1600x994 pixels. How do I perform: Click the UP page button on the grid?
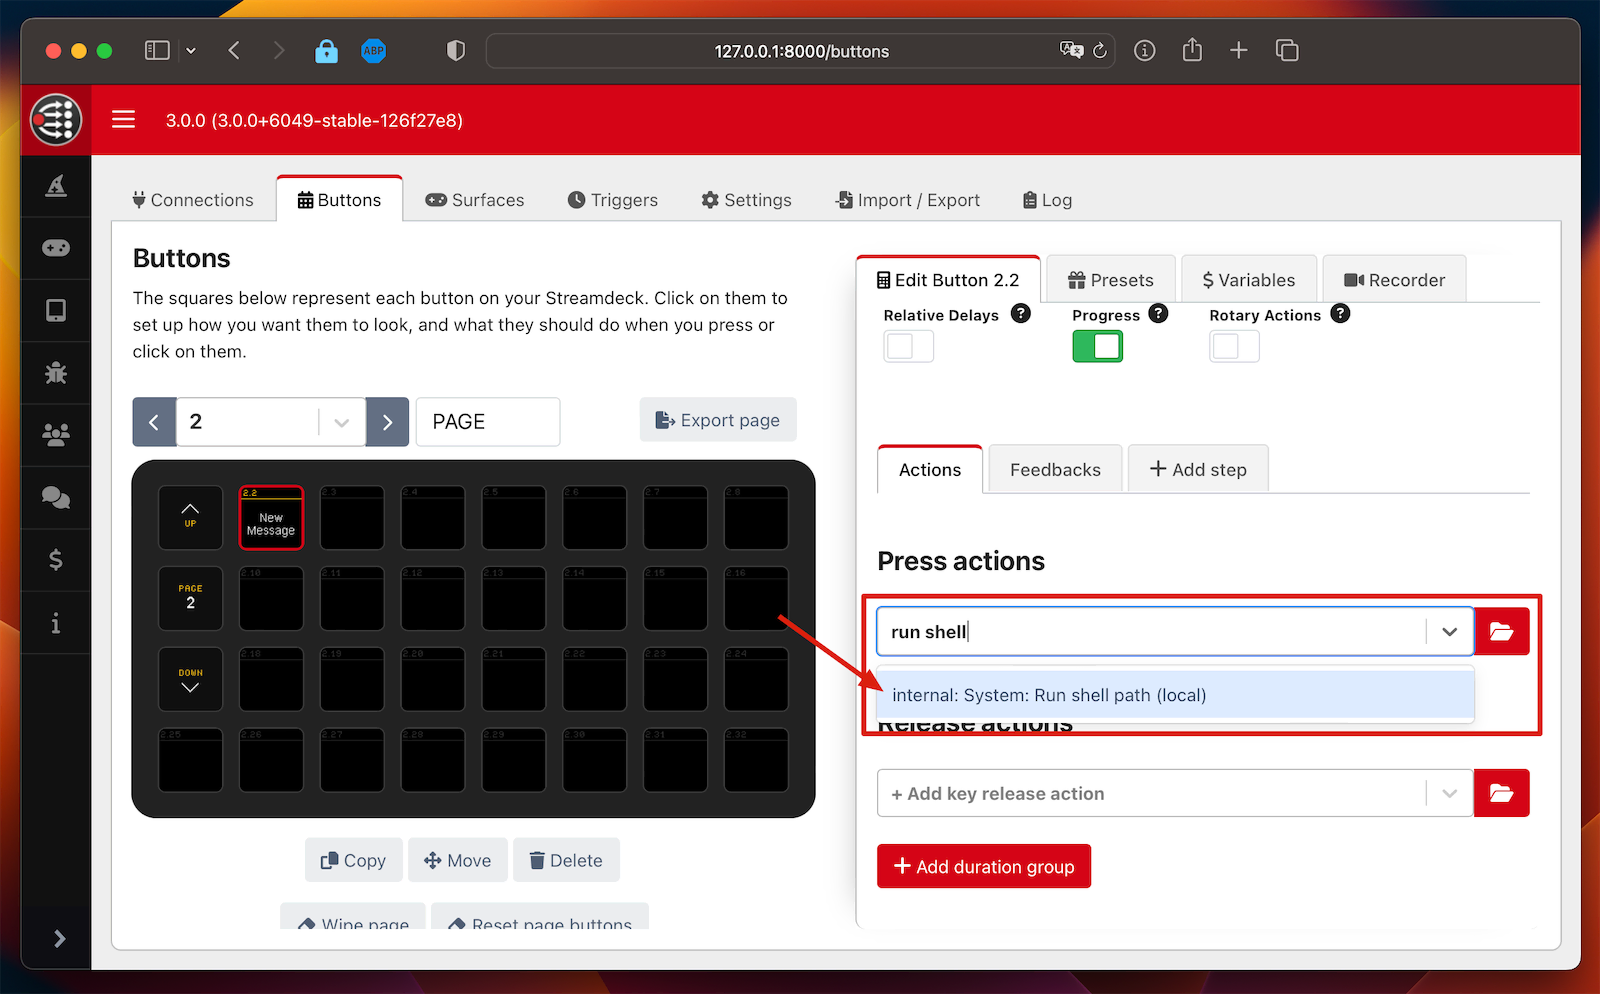click(190, 518)
